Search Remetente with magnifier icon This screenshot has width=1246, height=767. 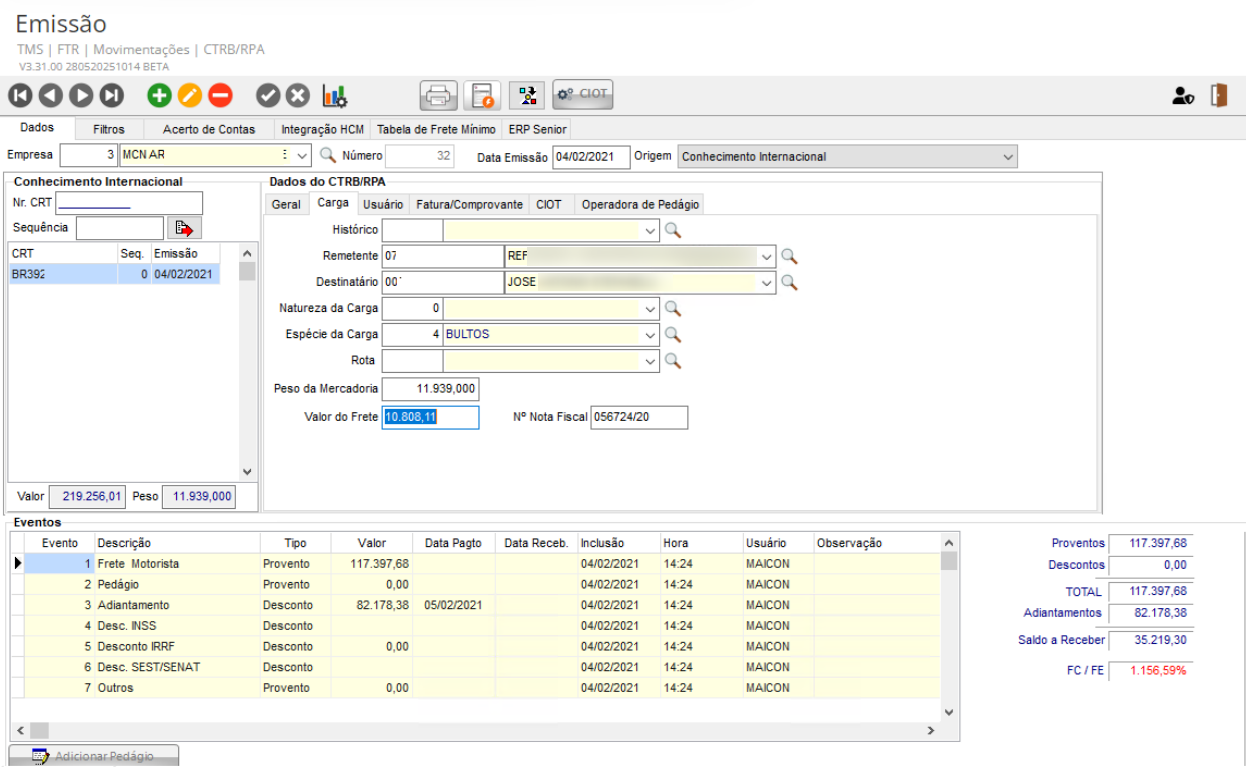(789, 256)
